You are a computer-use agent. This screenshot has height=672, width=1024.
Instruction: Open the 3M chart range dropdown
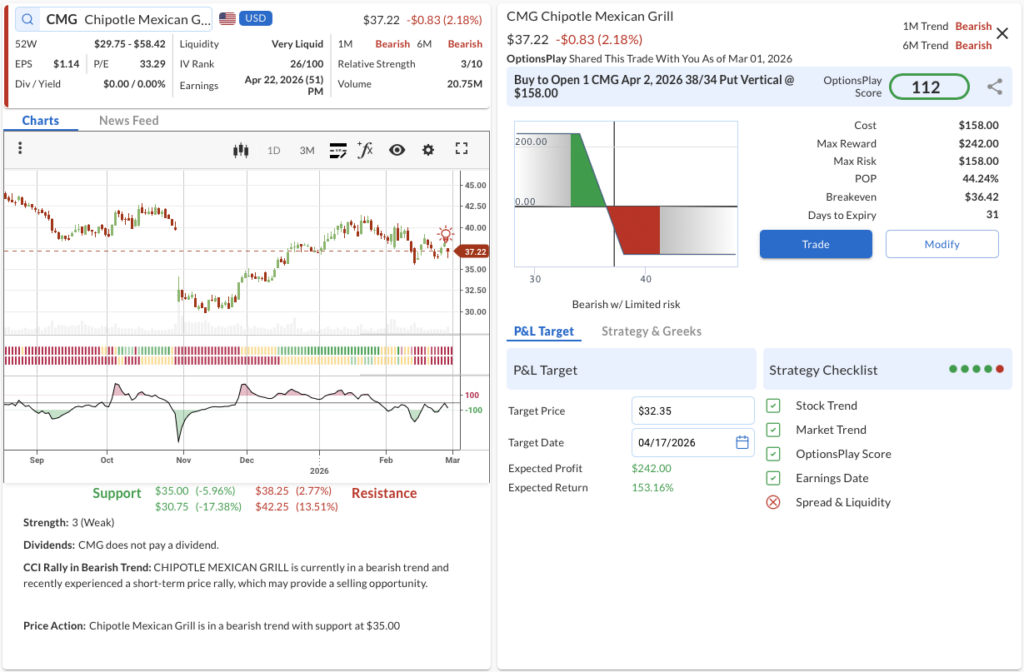pos(307,150)
